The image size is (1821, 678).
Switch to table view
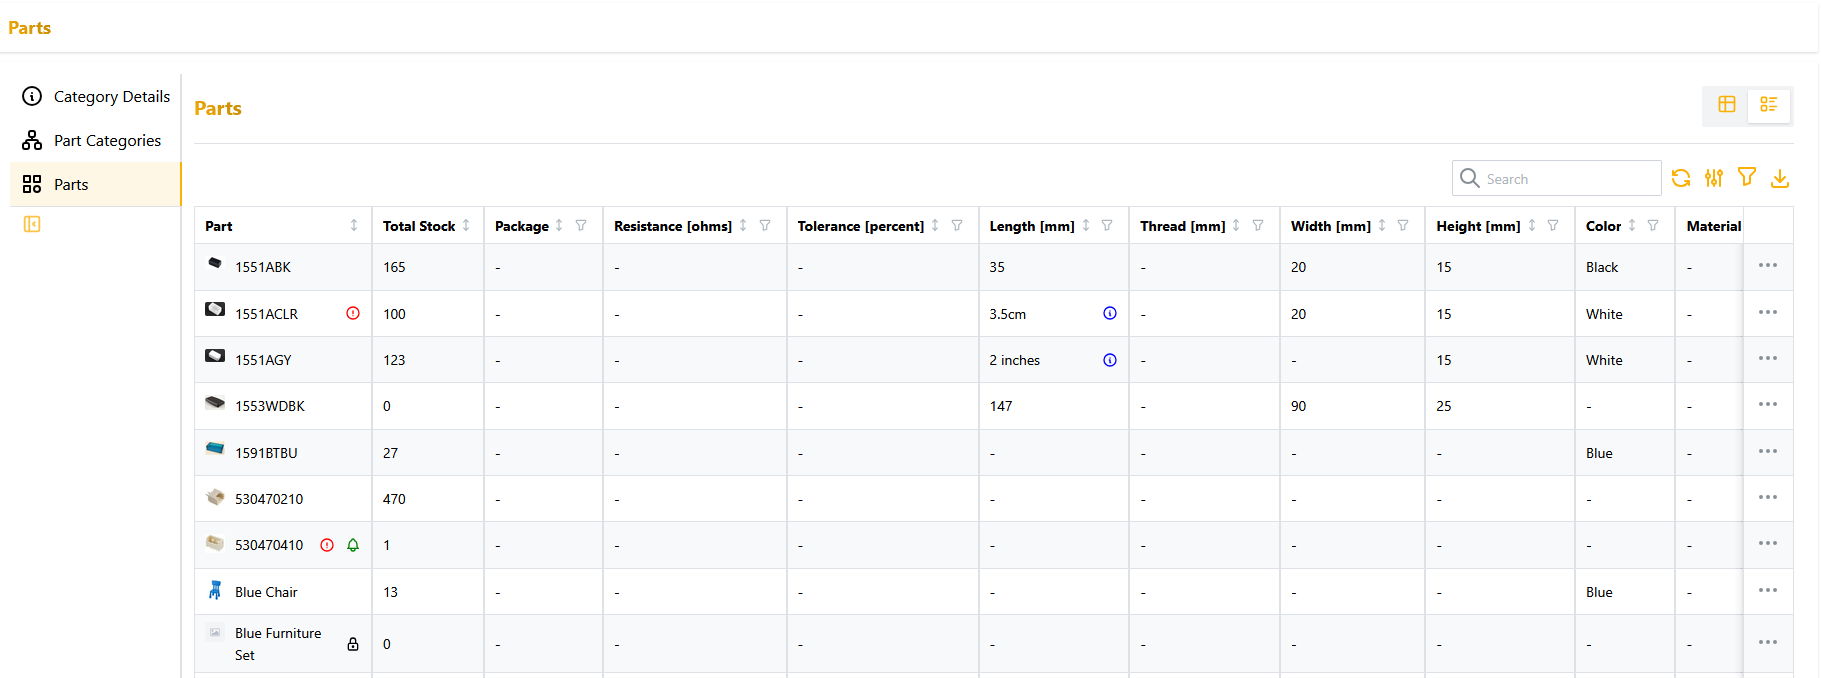pos(1727,104)
